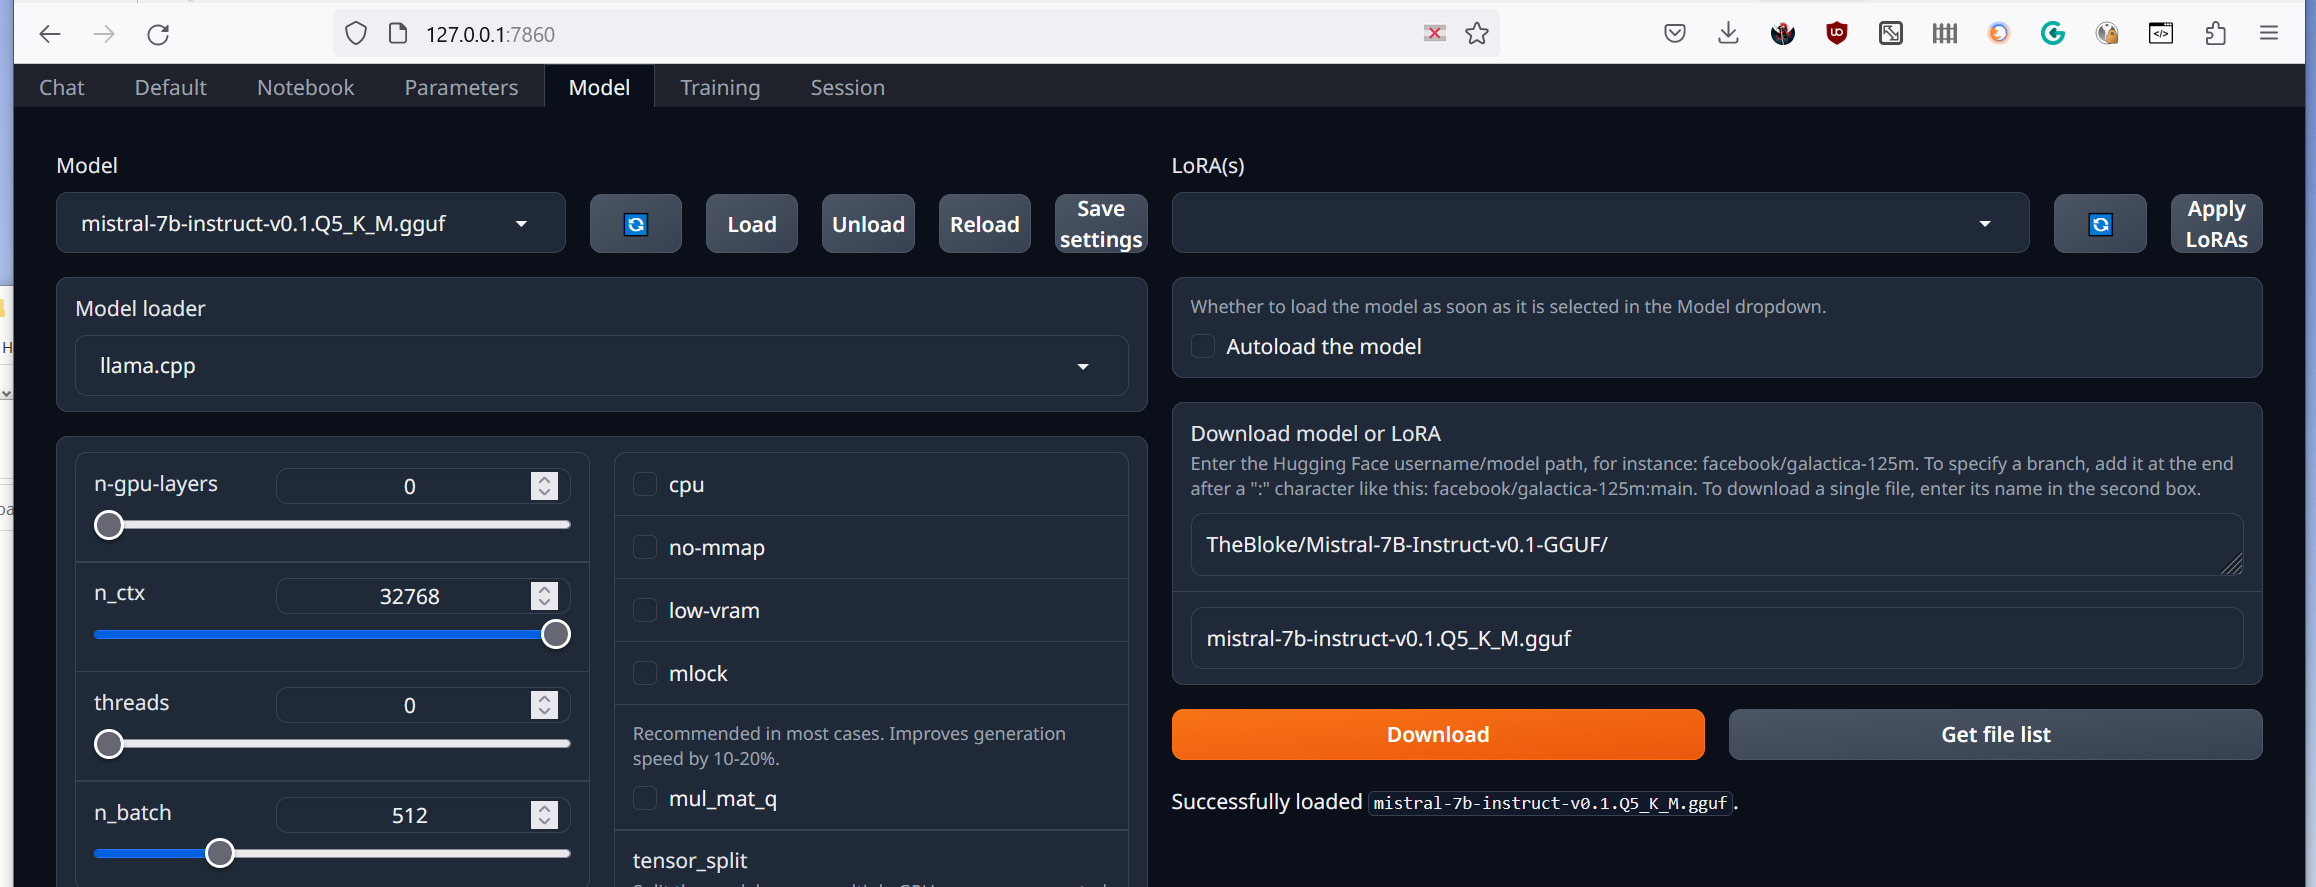Click the Grammarly G extension icon
Image resolution: width=2316 pixels, height=887 pixels.
[2053, 34]
